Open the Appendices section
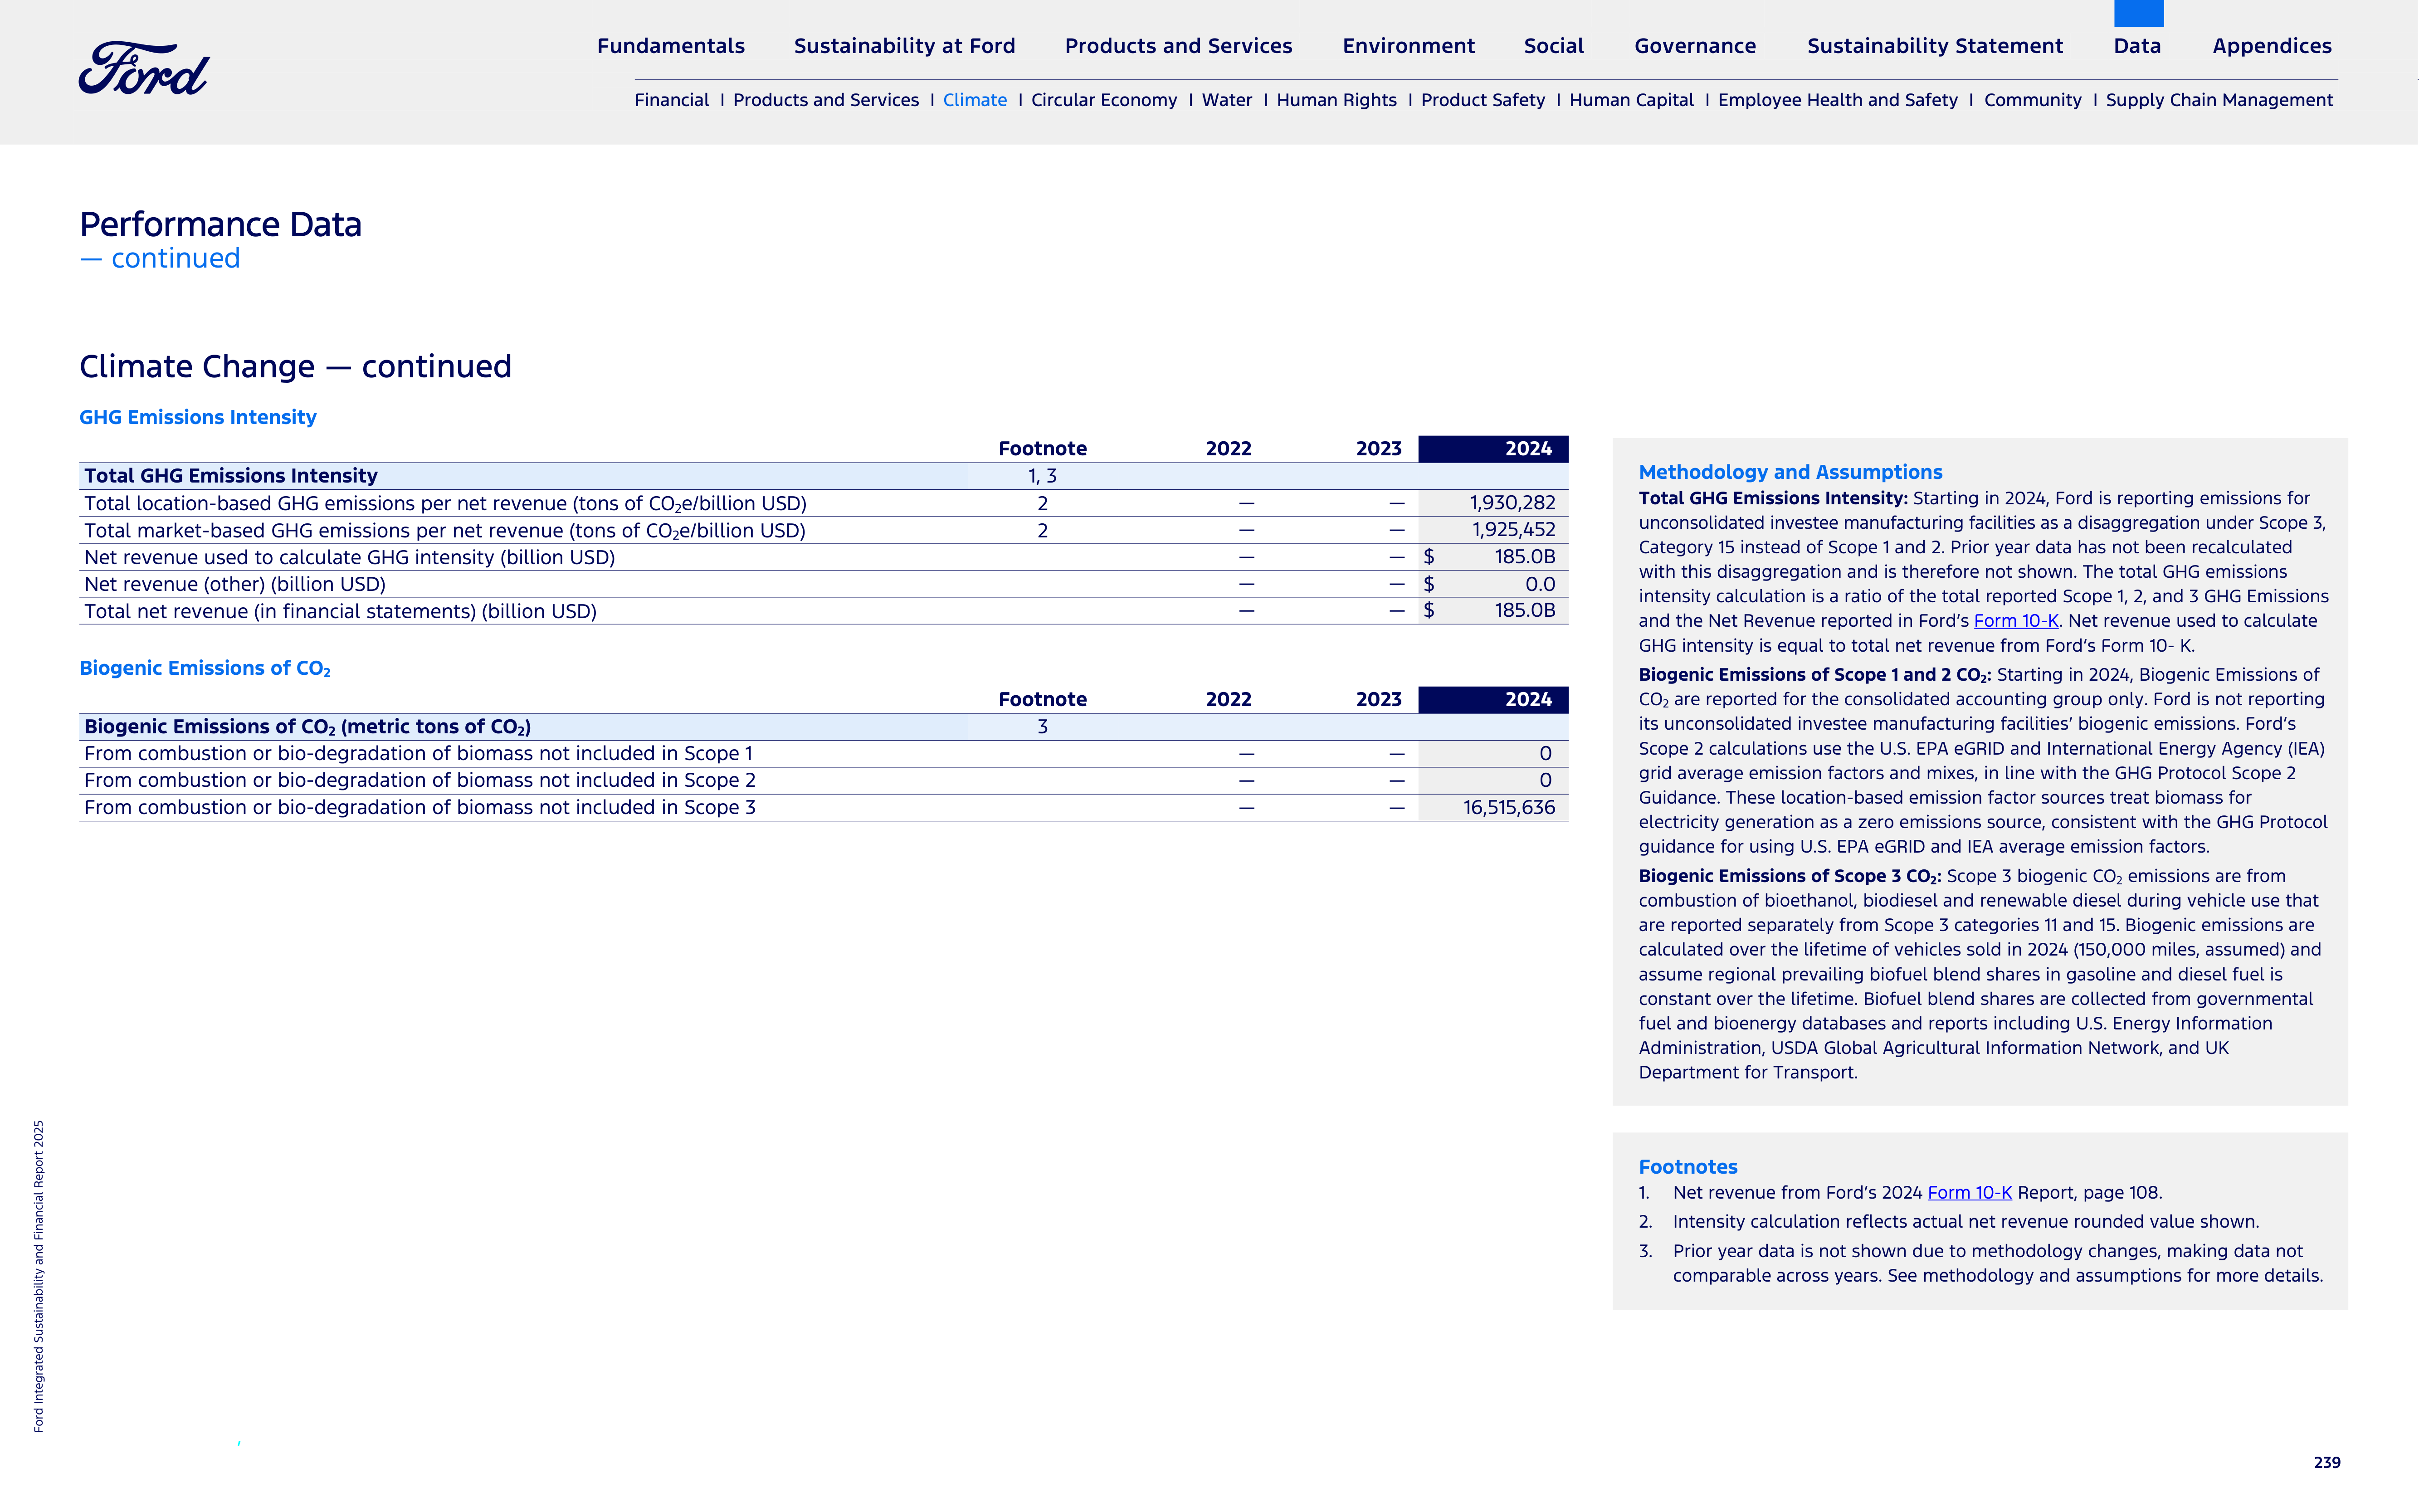This screenshot has height=1512, width=2419. pos(2271,46)
